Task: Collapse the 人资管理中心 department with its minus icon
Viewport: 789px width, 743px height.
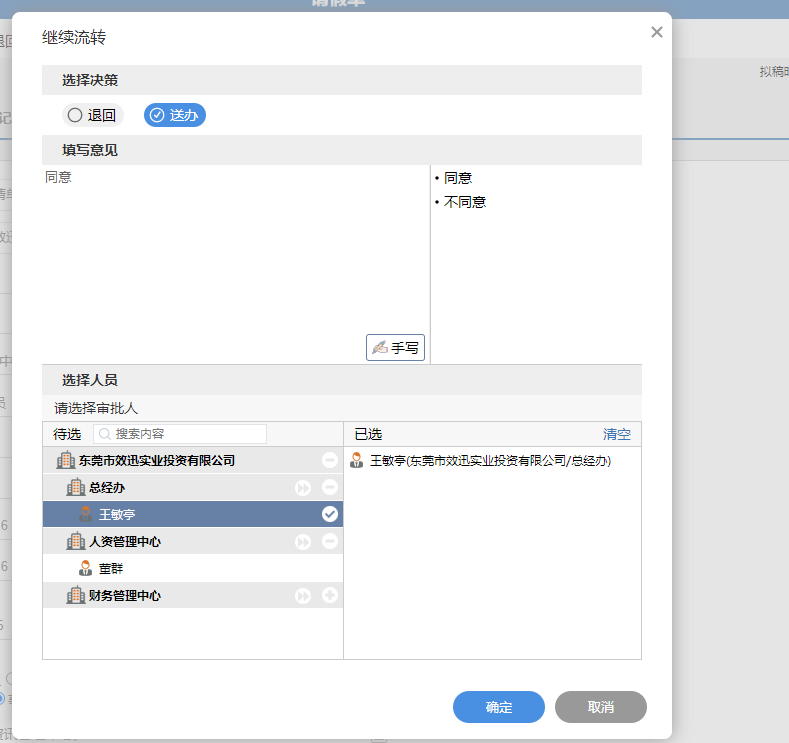Action: [x=330, y=541]
